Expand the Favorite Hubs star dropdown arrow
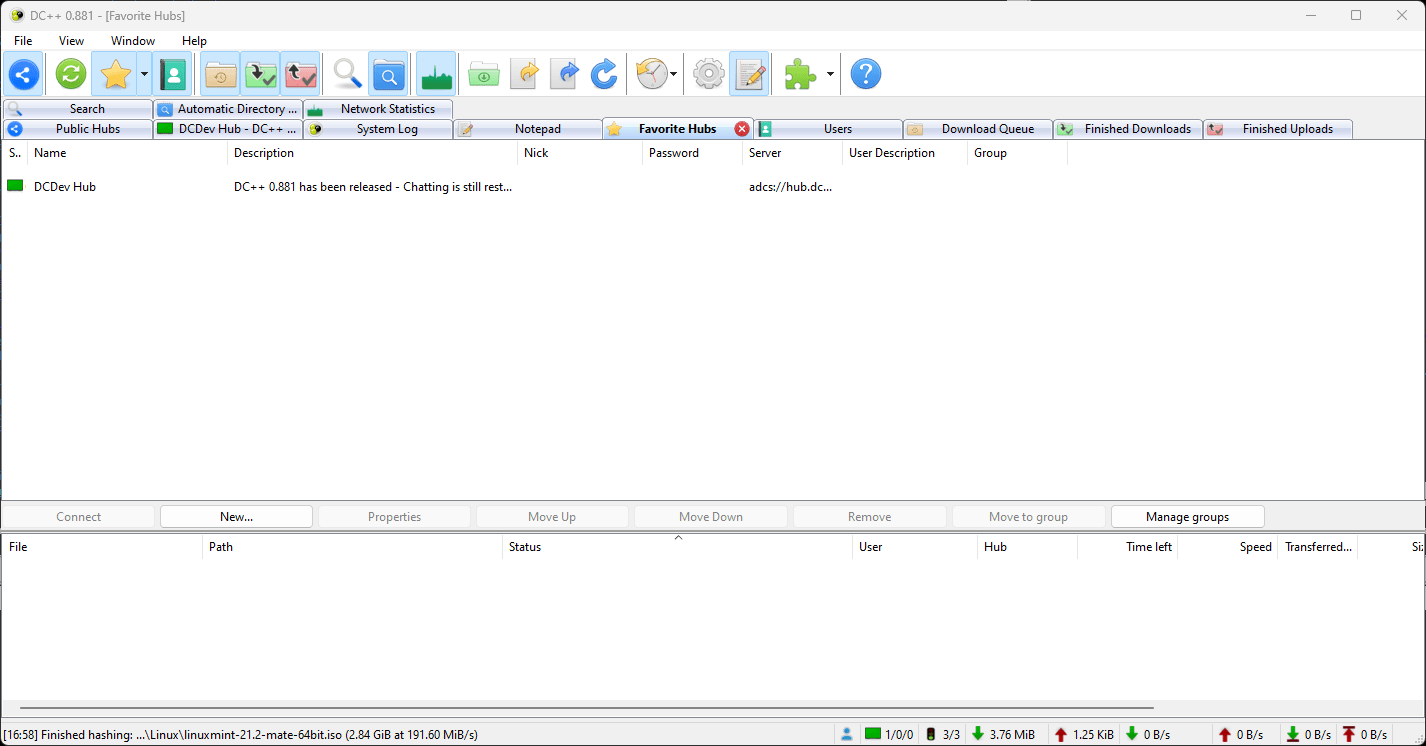The height and width of the screenshot is (746, 1426). tap(145, 74)
